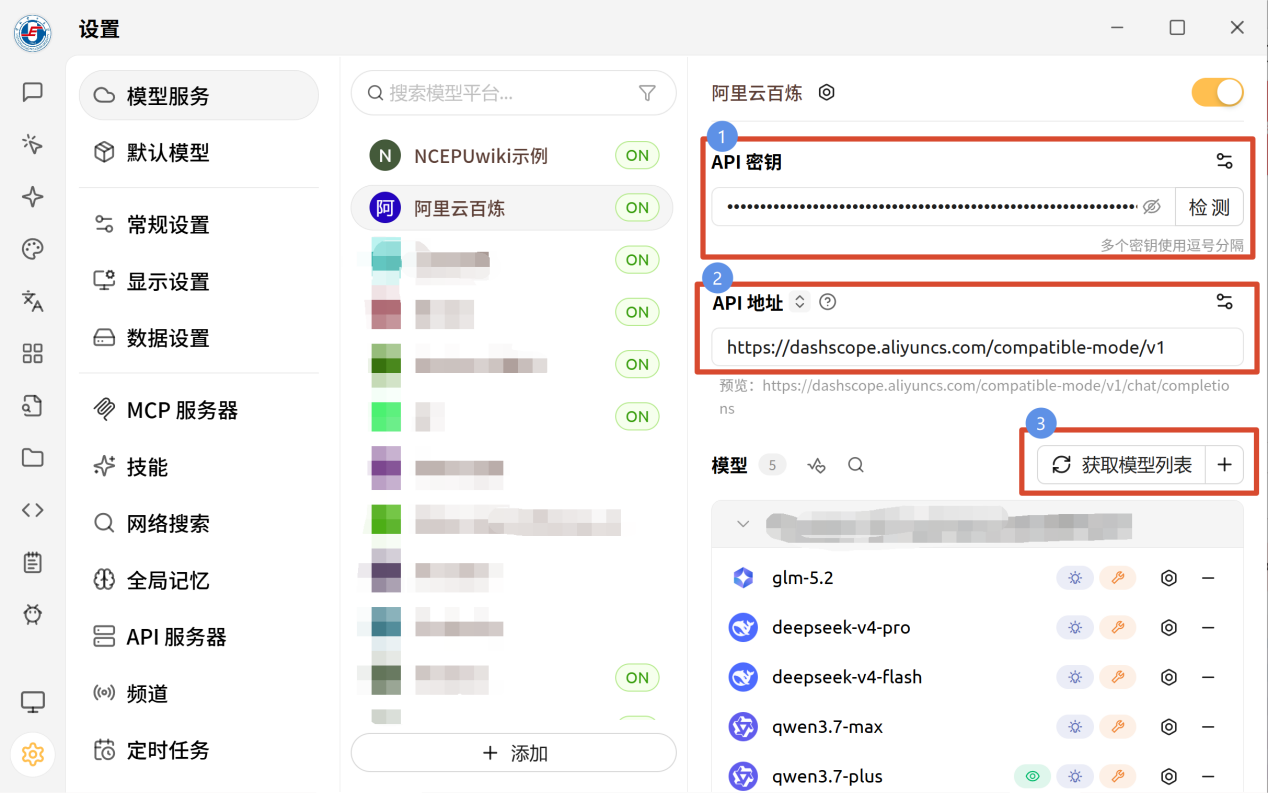Screen dimensions: 1268x793
Task: Open MCP 服务器 section
Action: coord(199,410)
